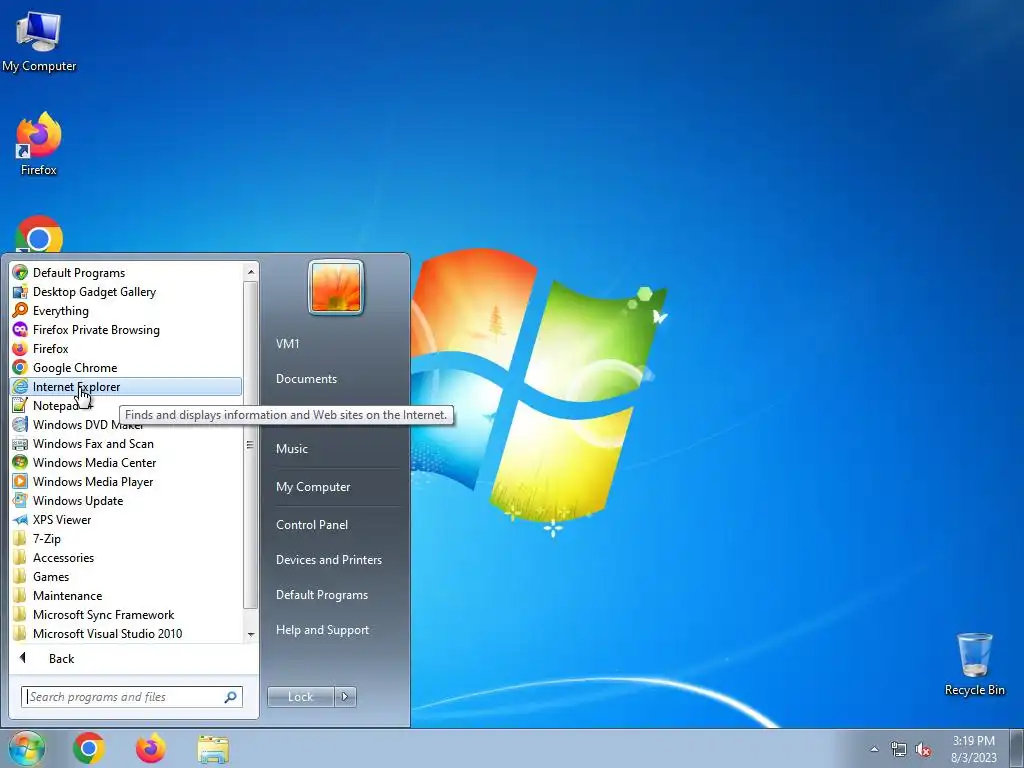Open Windows Fax and Scan

[x=126, y=443]
